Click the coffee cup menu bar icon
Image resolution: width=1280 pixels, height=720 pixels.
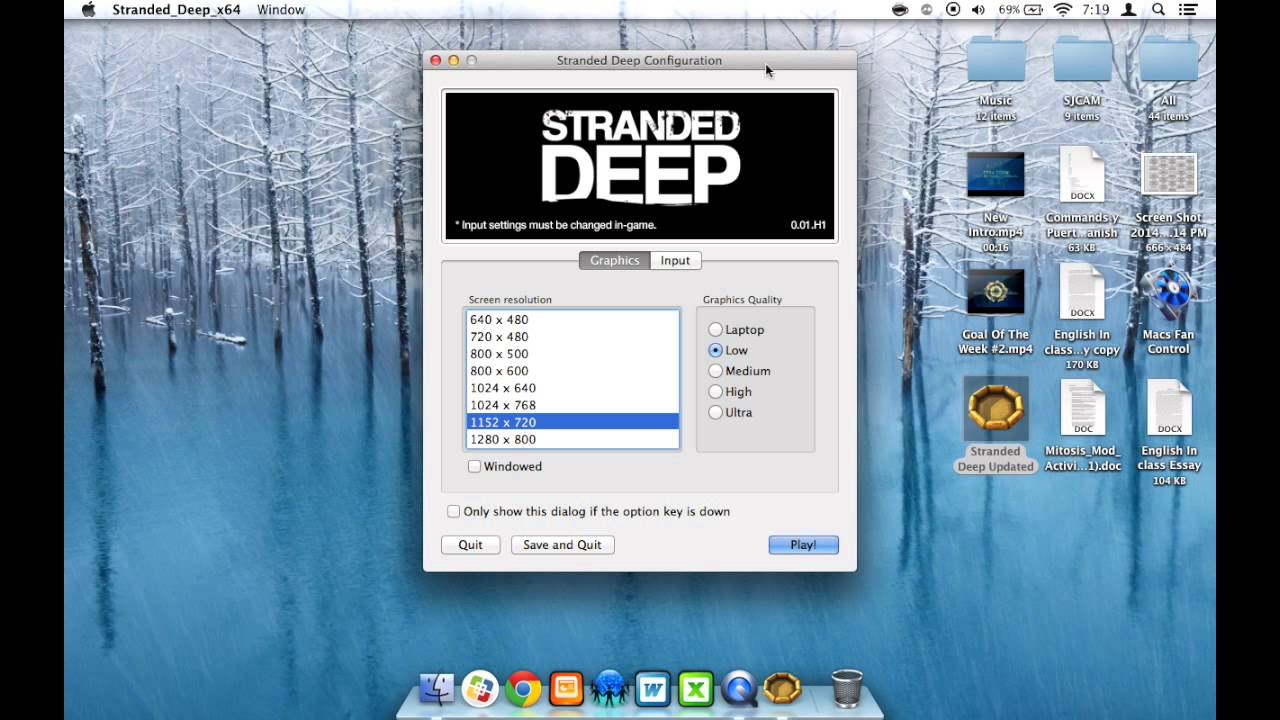coord(900,10)
